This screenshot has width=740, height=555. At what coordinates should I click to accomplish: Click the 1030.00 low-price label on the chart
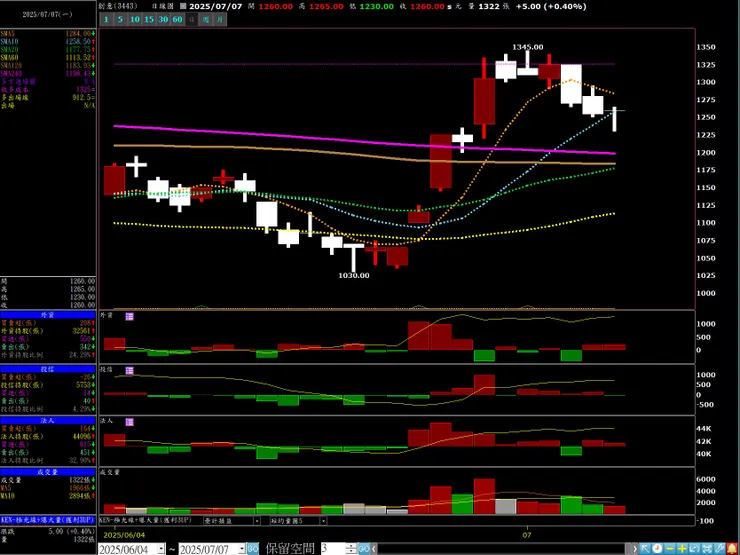coord(354,275)
